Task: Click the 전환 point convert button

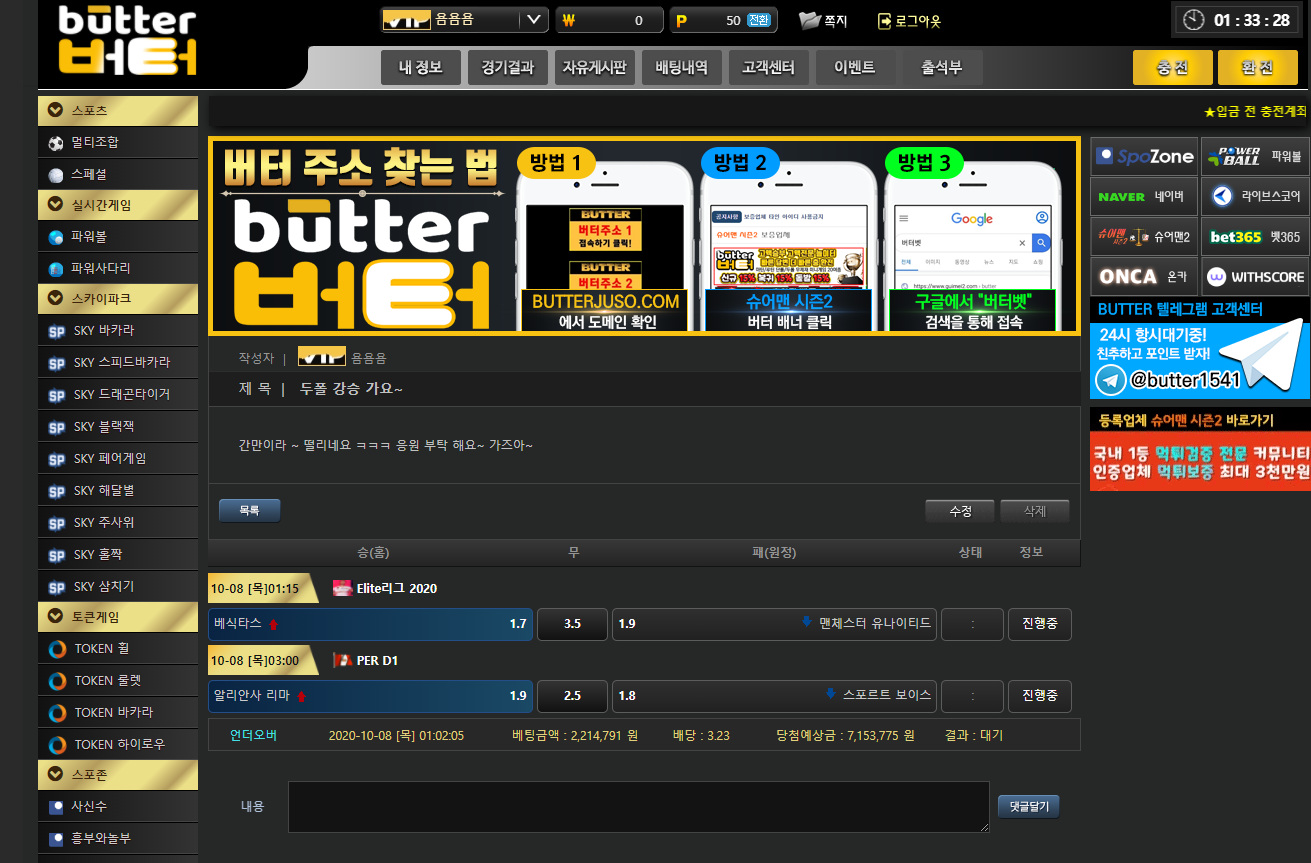Action: pos(759,20)
